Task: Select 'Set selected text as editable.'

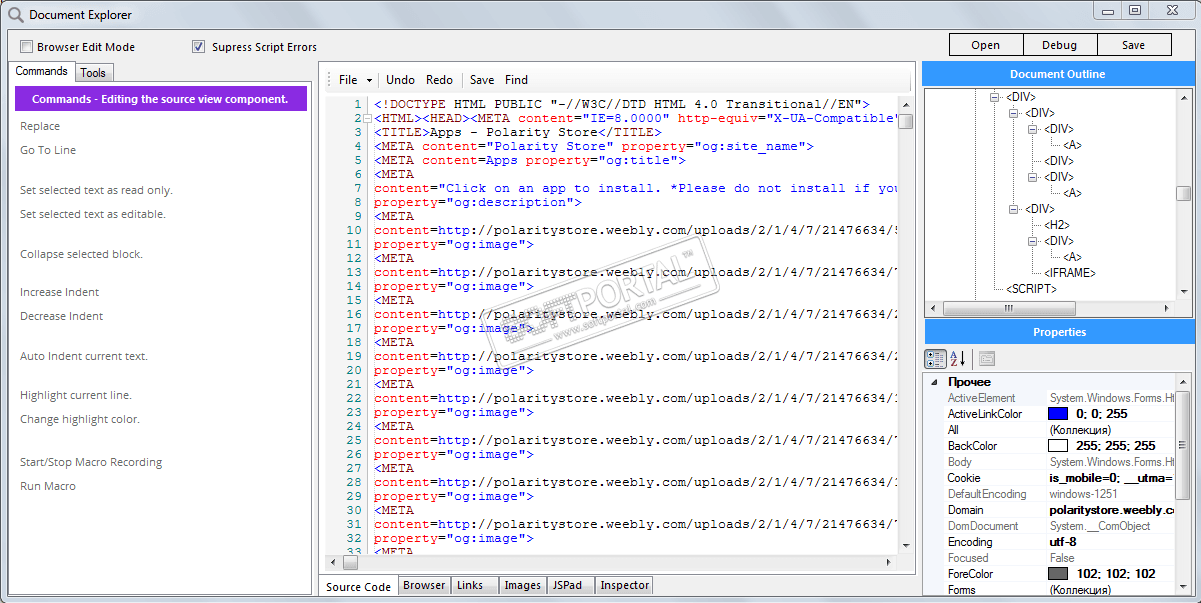Action: coord(93,214)
